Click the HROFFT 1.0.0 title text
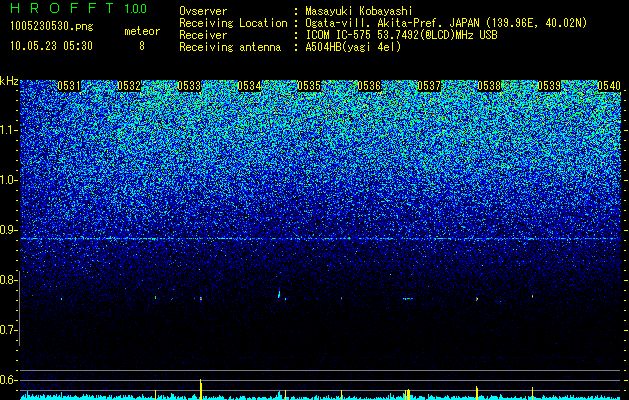The width and height of the screenshot is (629, 400). [x=79, y=8]
